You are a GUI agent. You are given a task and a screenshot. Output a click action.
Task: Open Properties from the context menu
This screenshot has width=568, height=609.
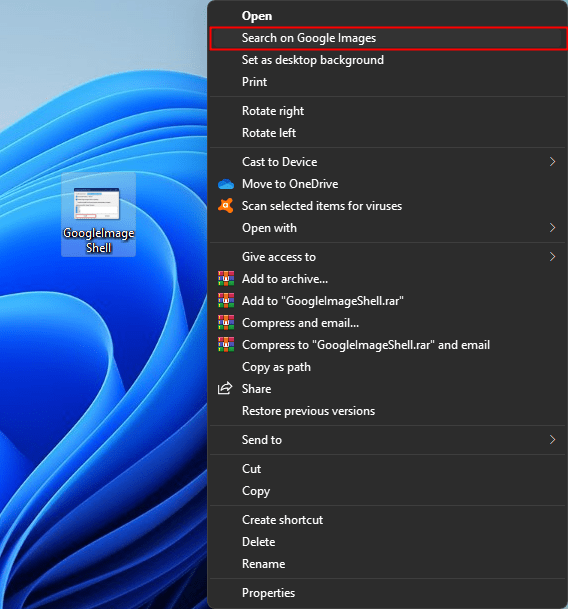click(x=387, y=593)
